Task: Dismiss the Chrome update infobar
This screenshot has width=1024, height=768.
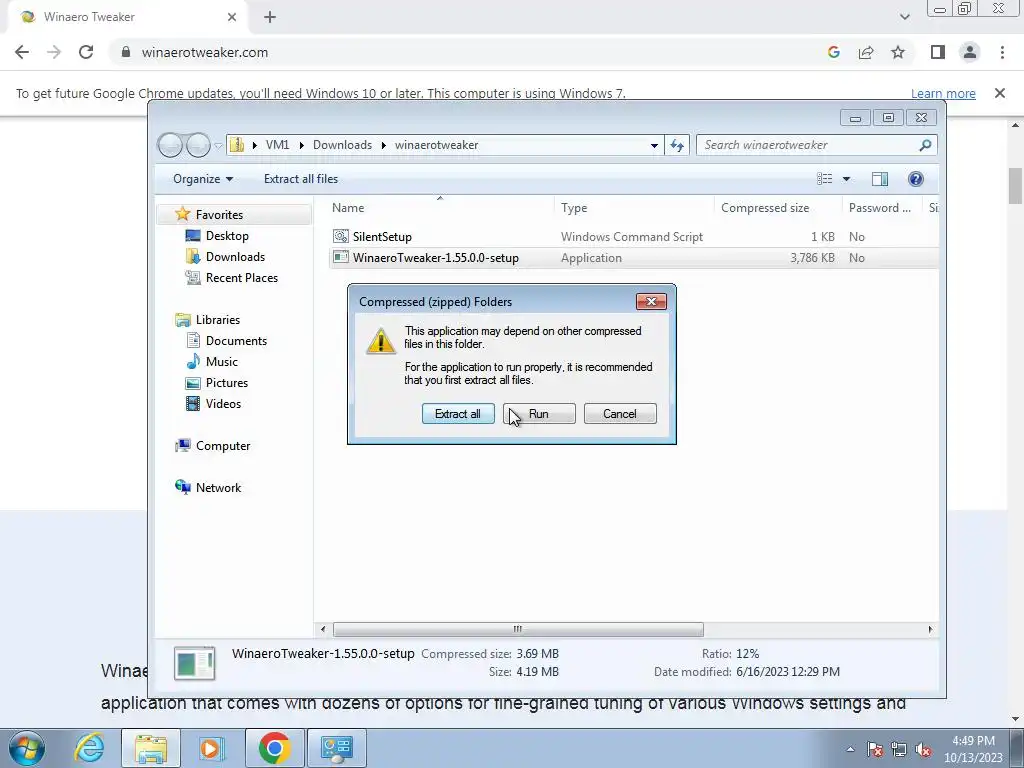Action: [999, 93]
